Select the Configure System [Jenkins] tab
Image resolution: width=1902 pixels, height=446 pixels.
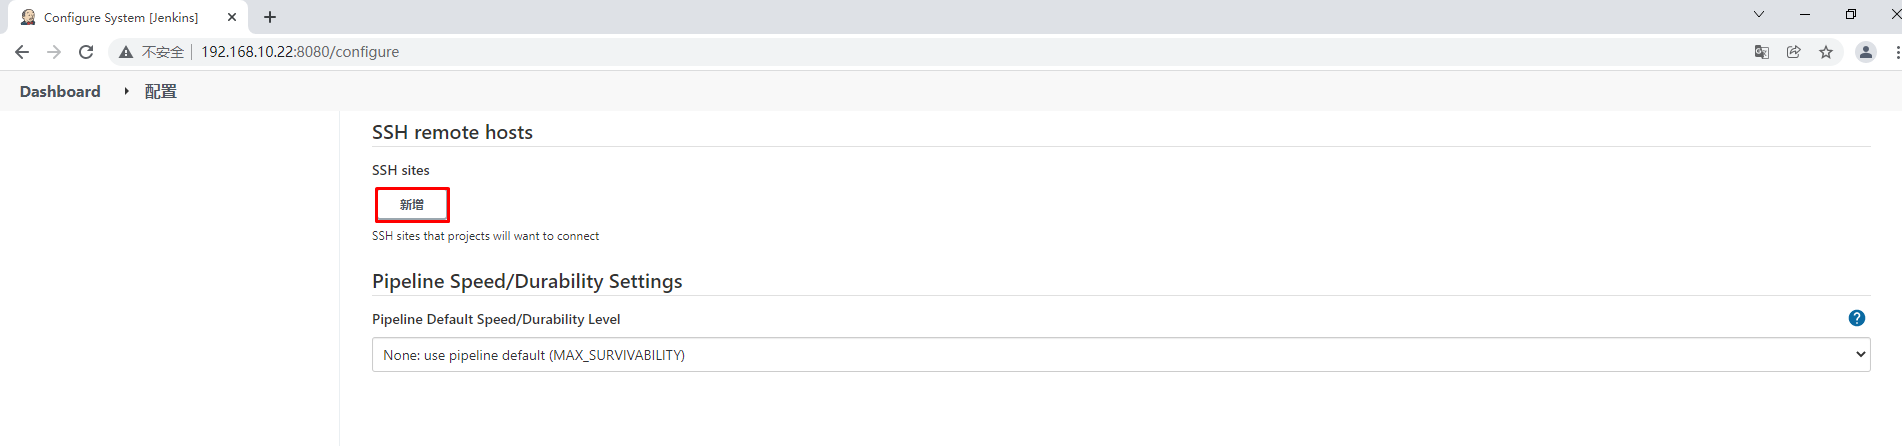[120, 17]
